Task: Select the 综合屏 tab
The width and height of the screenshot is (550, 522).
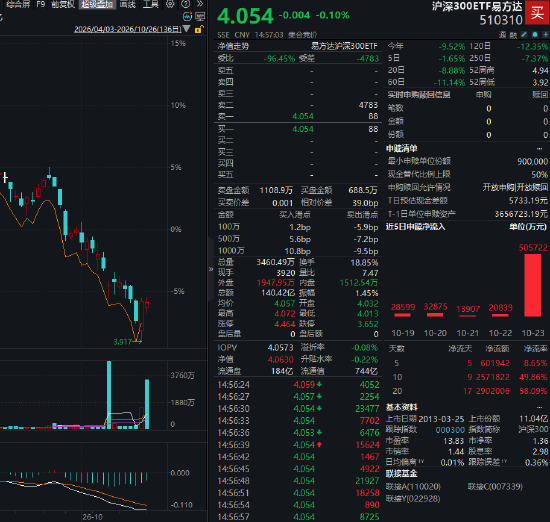Action: click(18, 4)
